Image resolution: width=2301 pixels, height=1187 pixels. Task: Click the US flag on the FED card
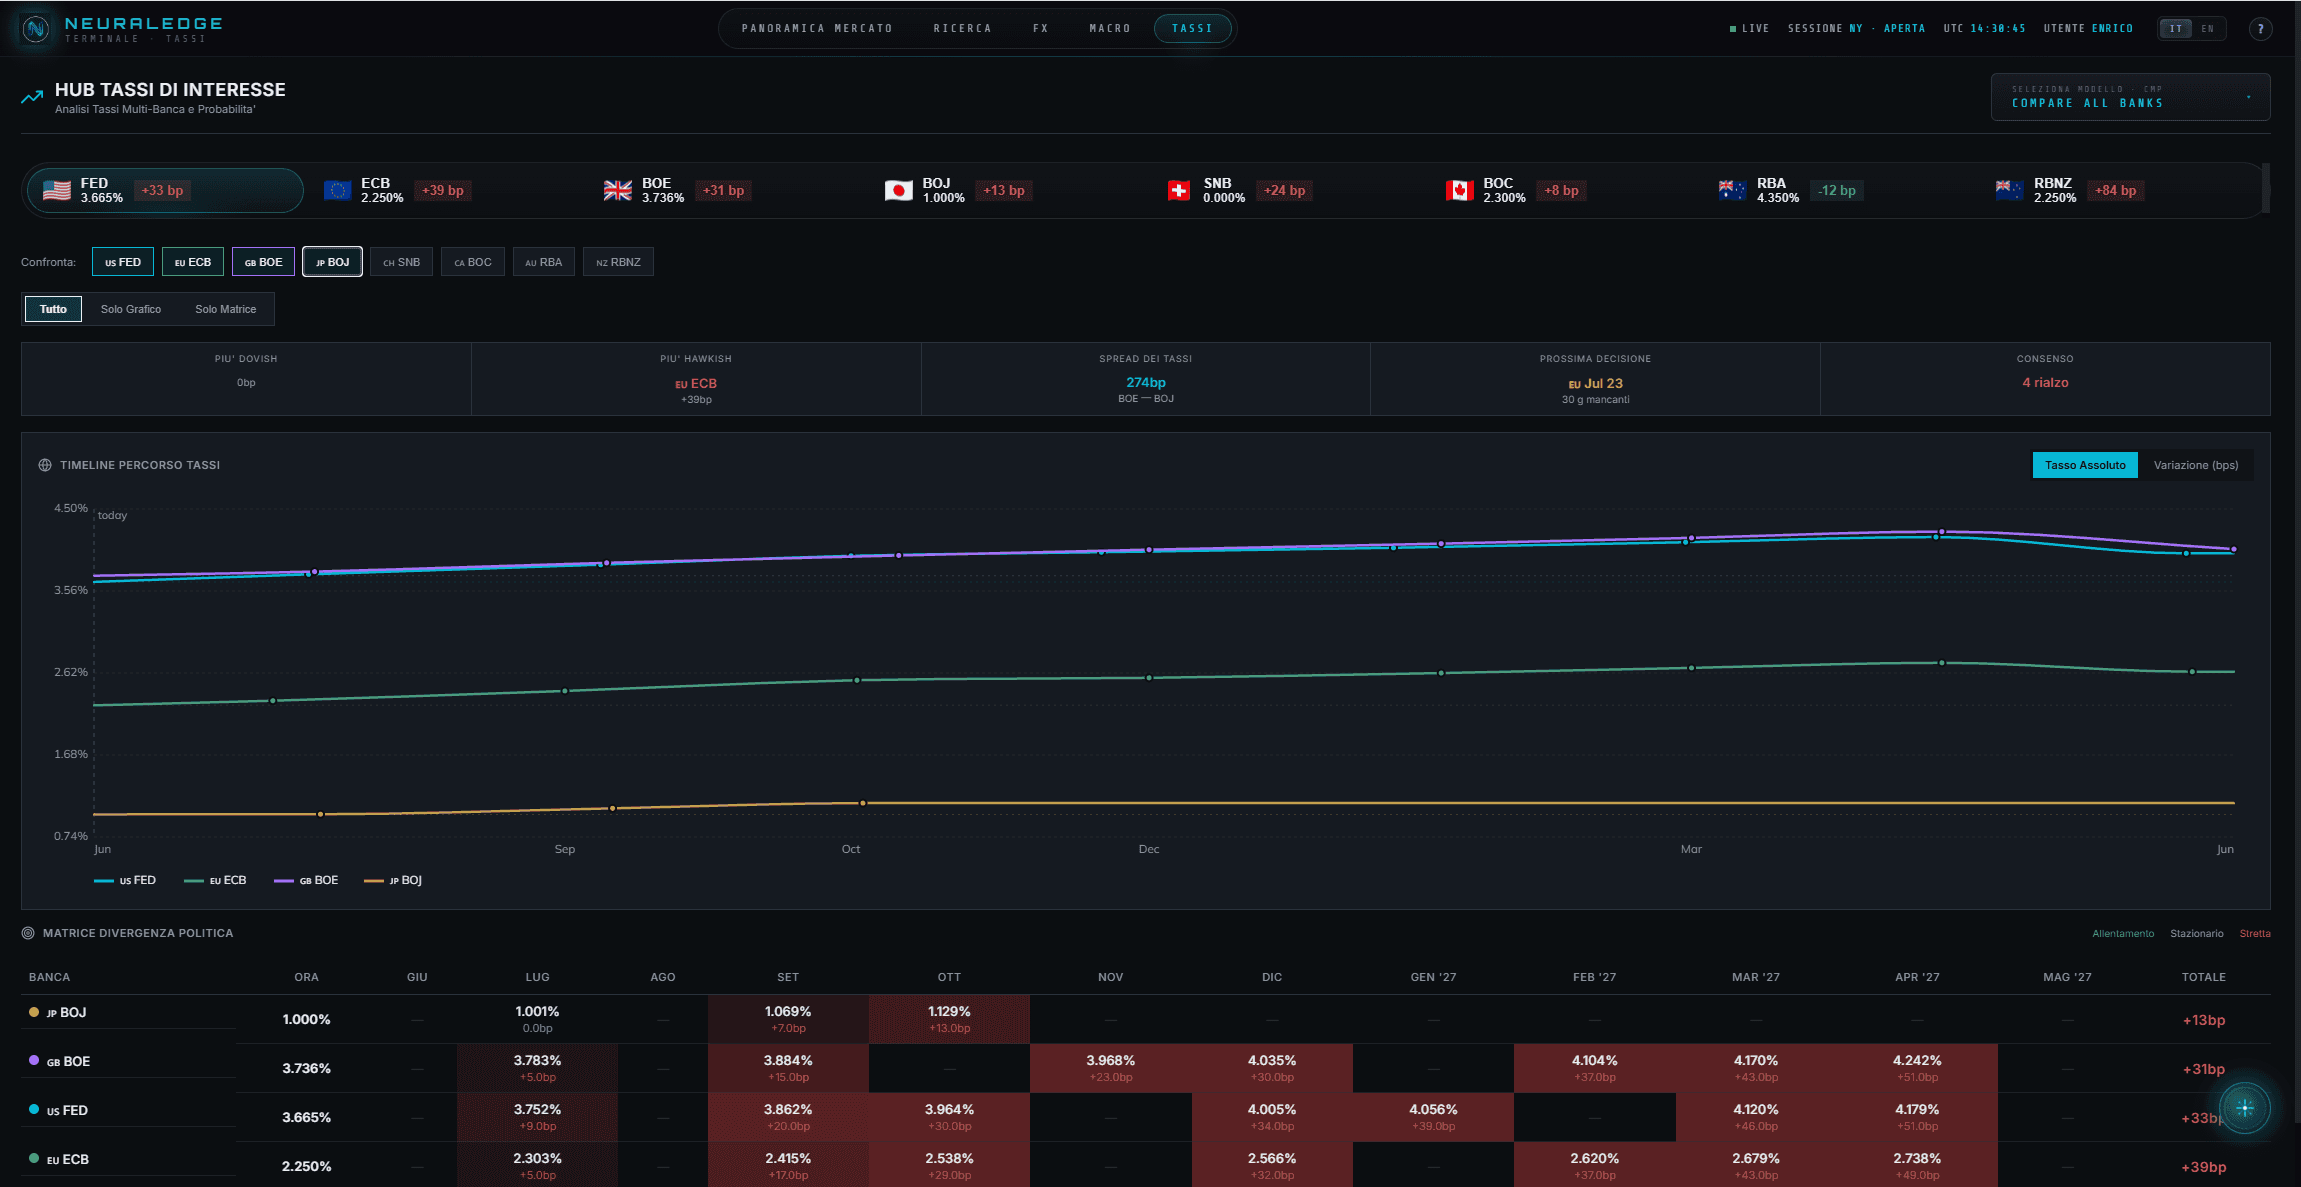tap(57, 190)
